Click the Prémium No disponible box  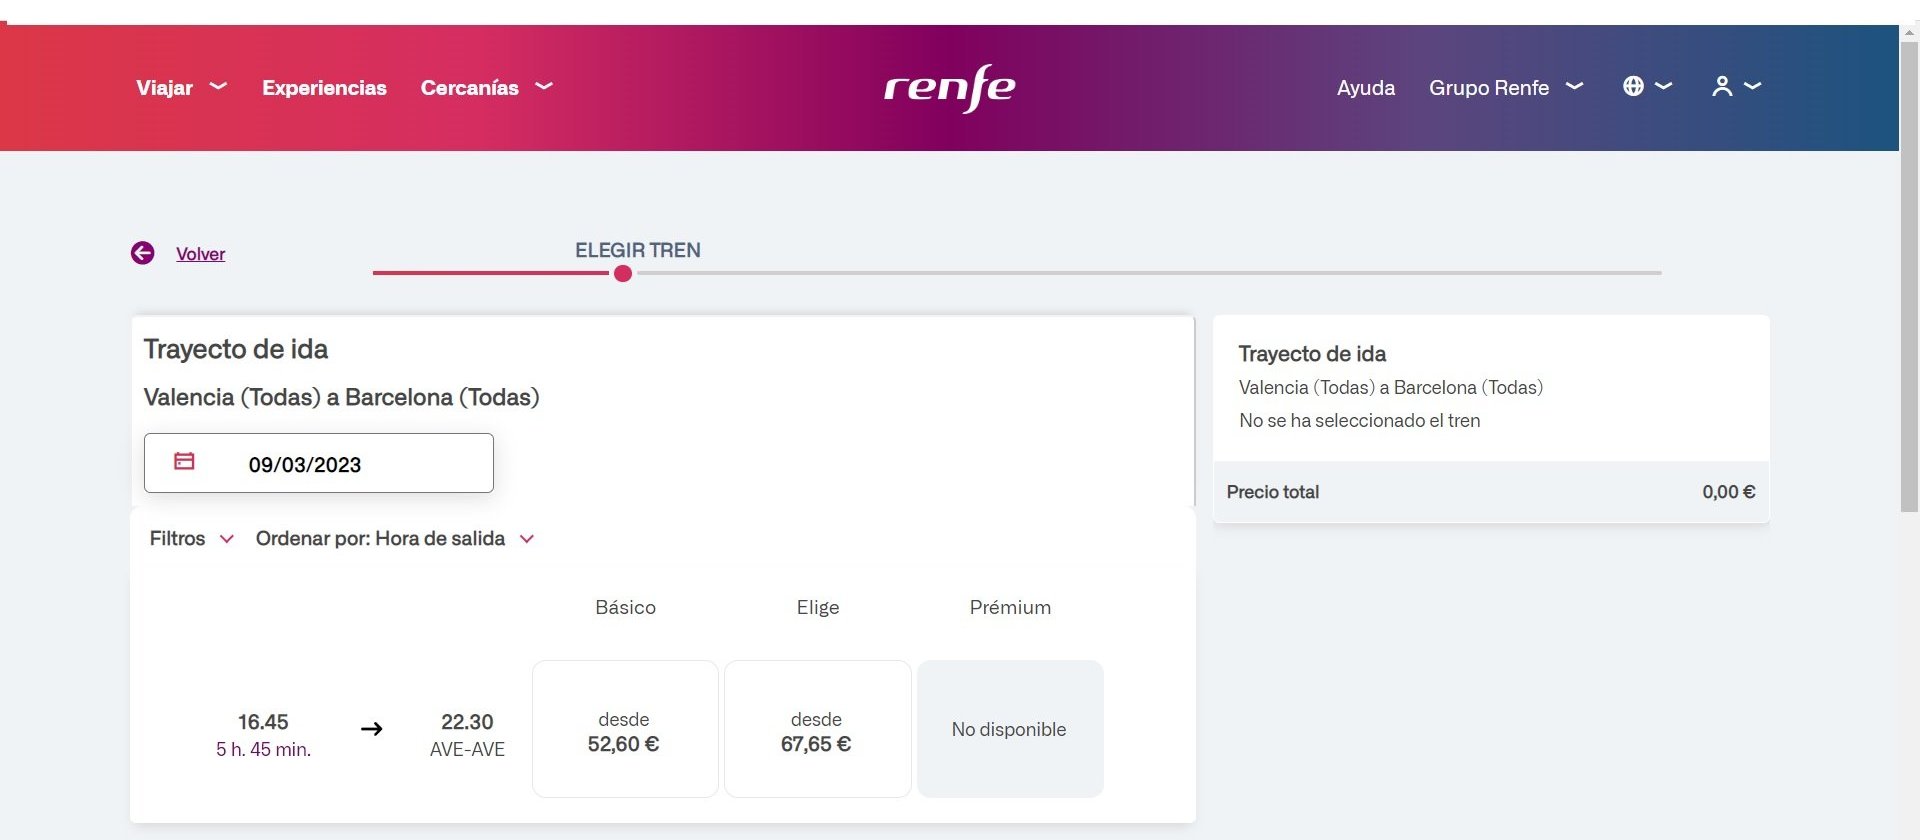[x=1009, y=729]
